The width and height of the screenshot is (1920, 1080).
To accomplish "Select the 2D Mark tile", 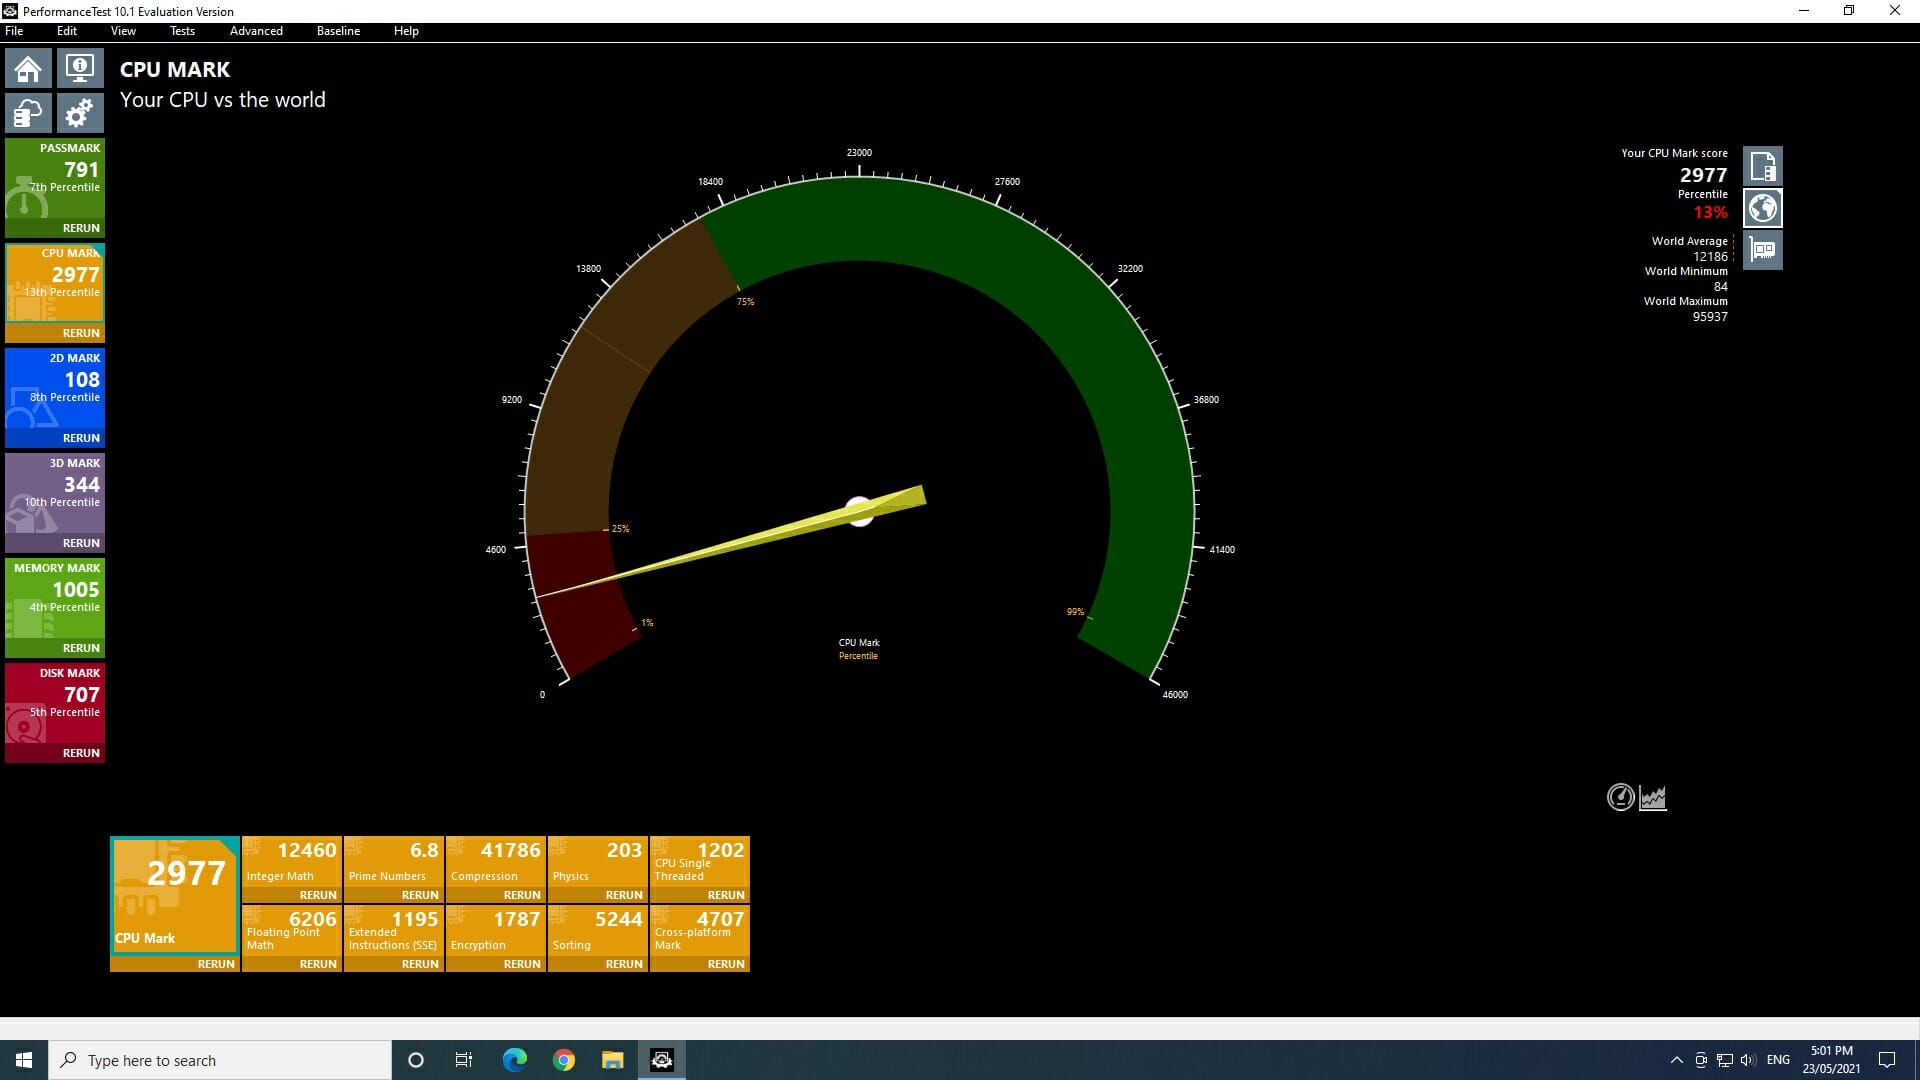I will point(55,388).
